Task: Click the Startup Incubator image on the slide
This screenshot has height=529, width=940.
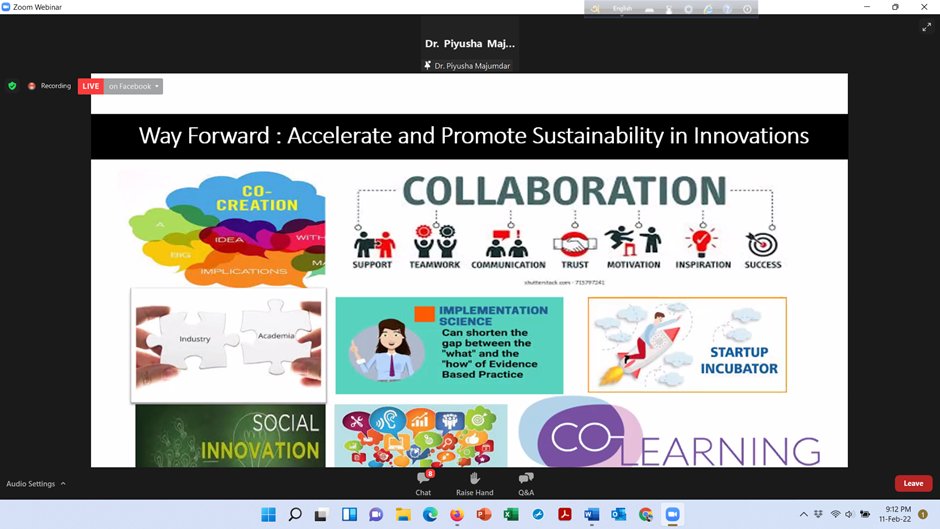Action: [687, 345]
